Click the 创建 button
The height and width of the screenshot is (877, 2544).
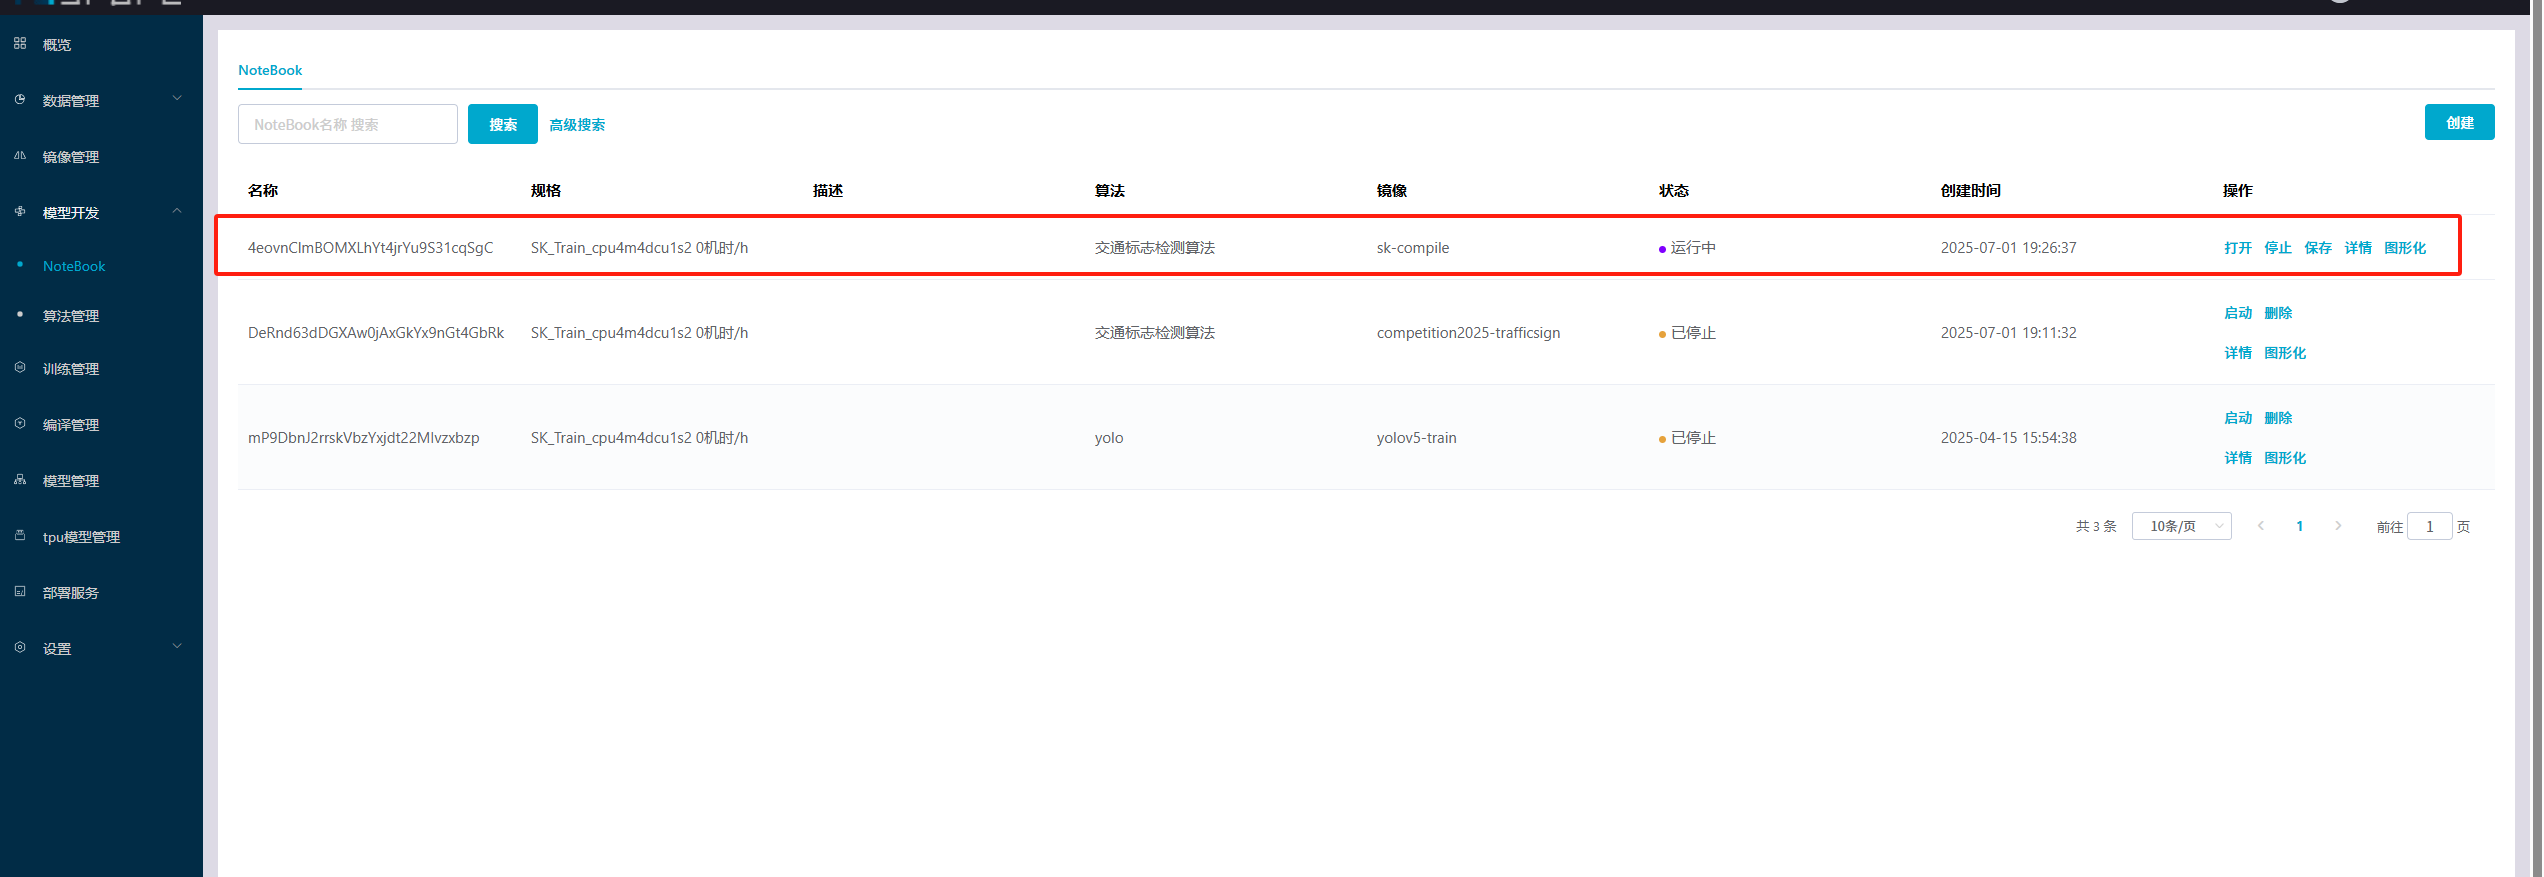coord(2459,122)
